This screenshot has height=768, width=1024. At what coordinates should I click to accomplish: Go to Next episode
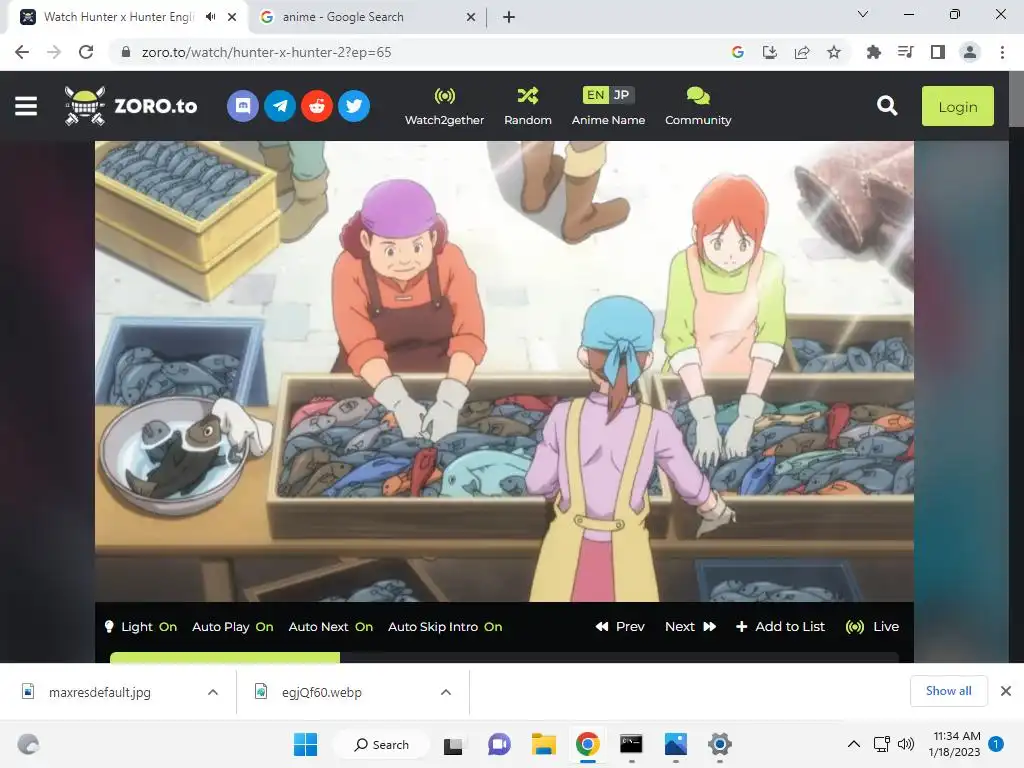pyautogui.click(x=690, y=627)
